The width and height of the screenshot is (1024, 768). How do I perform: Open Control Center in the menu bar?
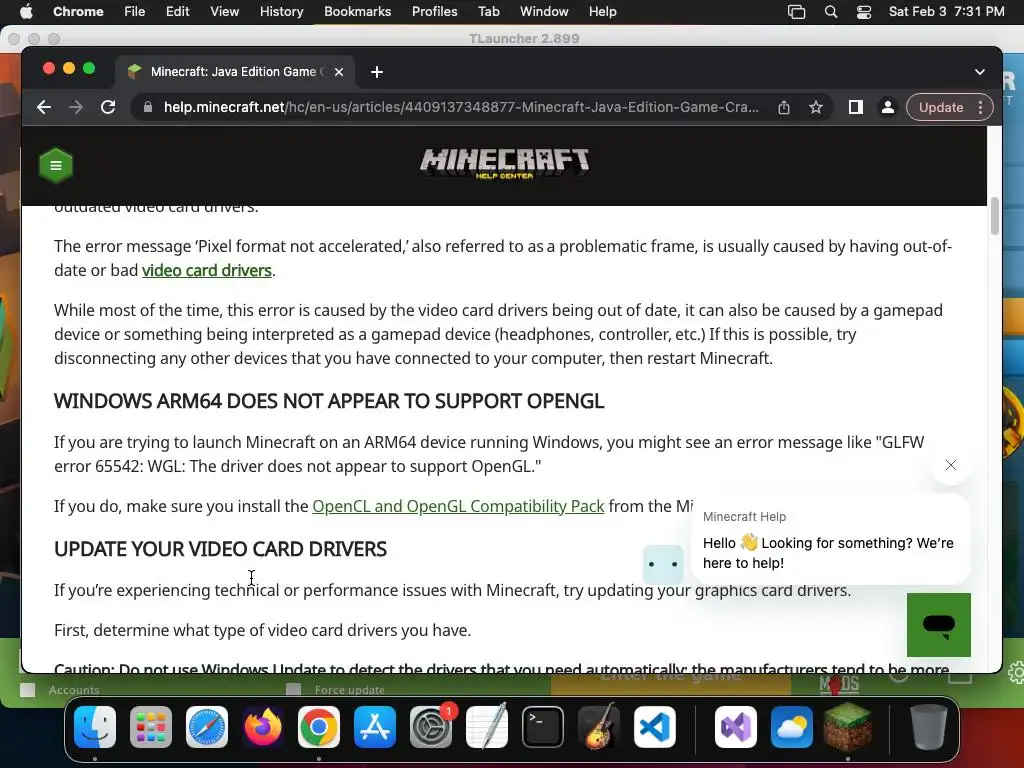coord(863,12)
